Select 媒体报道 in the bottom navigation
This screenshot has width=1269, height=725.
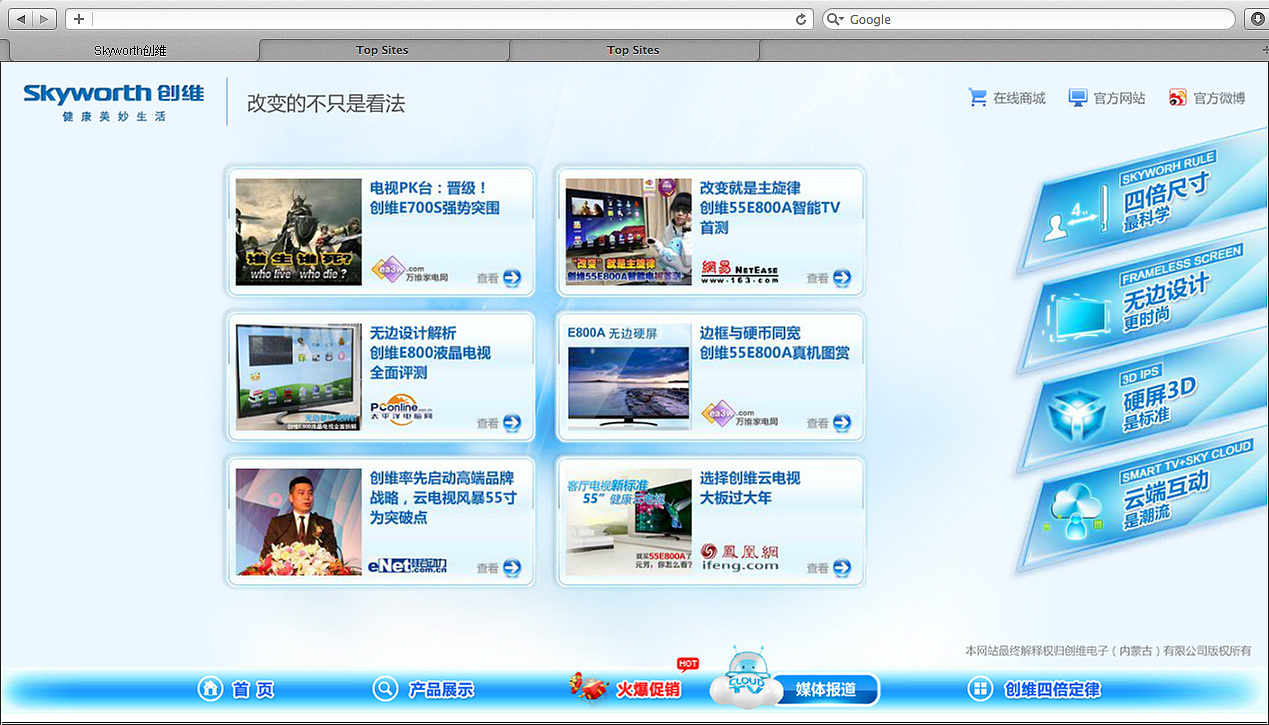click(826, 690)
